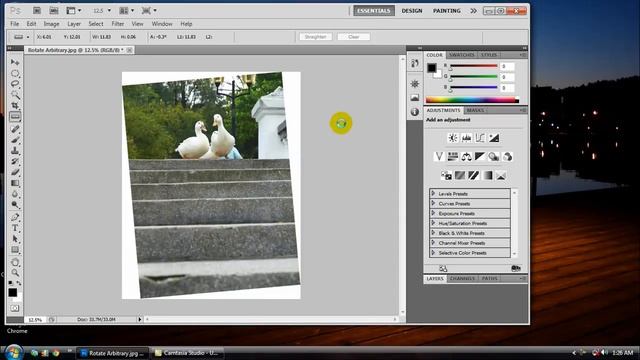Select the Type tool

(15, 228)
